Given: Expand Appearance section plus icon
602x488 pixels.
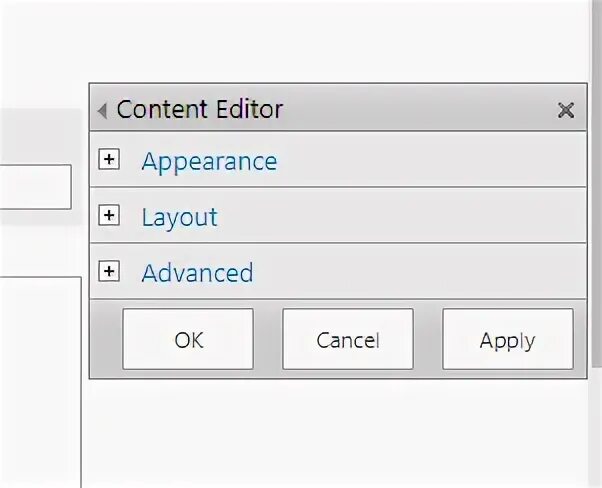Looking at the screenshot, I should [110, 160].
